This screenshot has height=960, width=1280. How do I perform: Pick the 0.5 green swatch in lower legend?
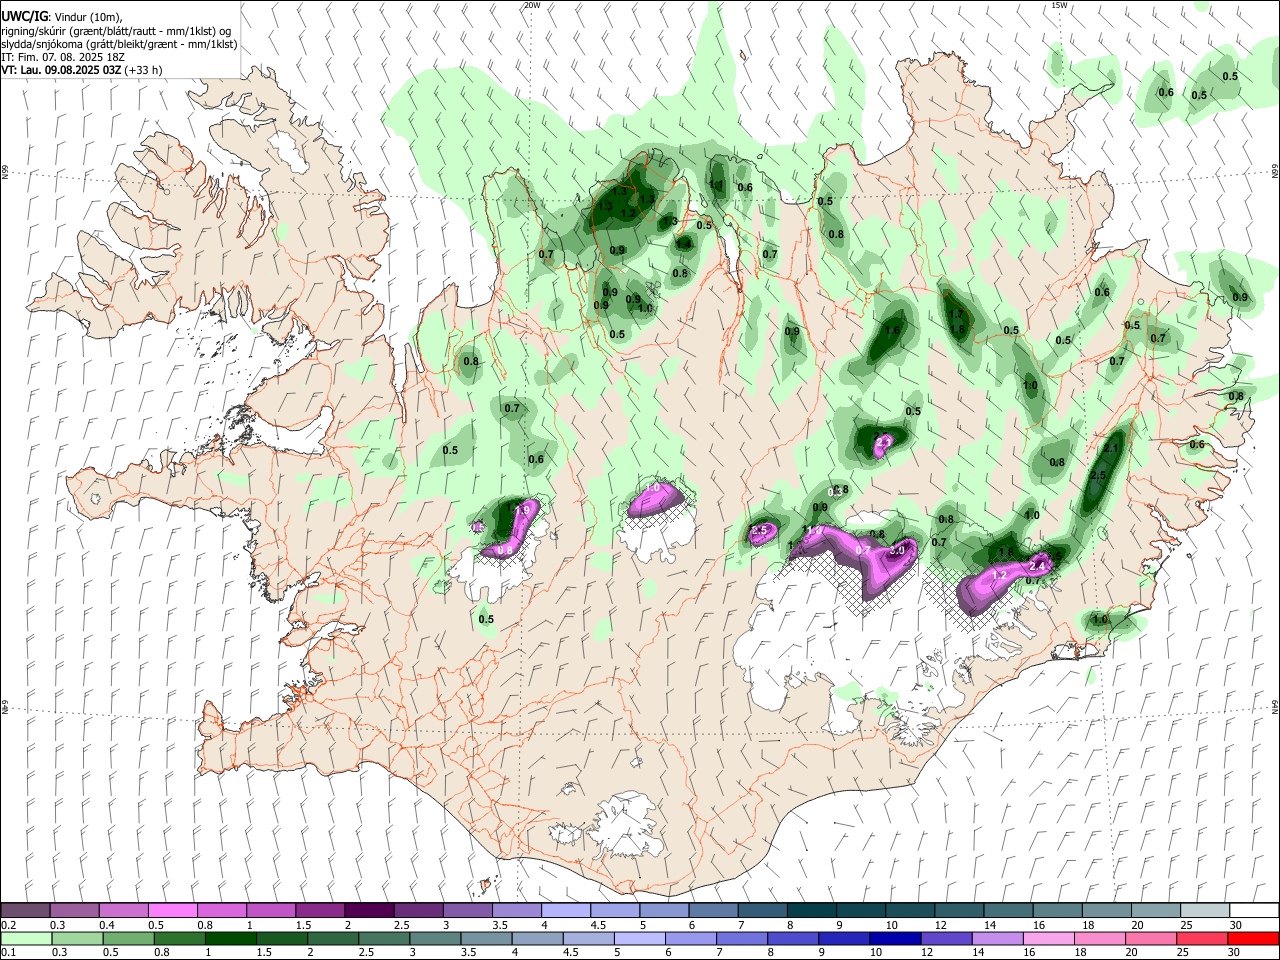(129, 938)
